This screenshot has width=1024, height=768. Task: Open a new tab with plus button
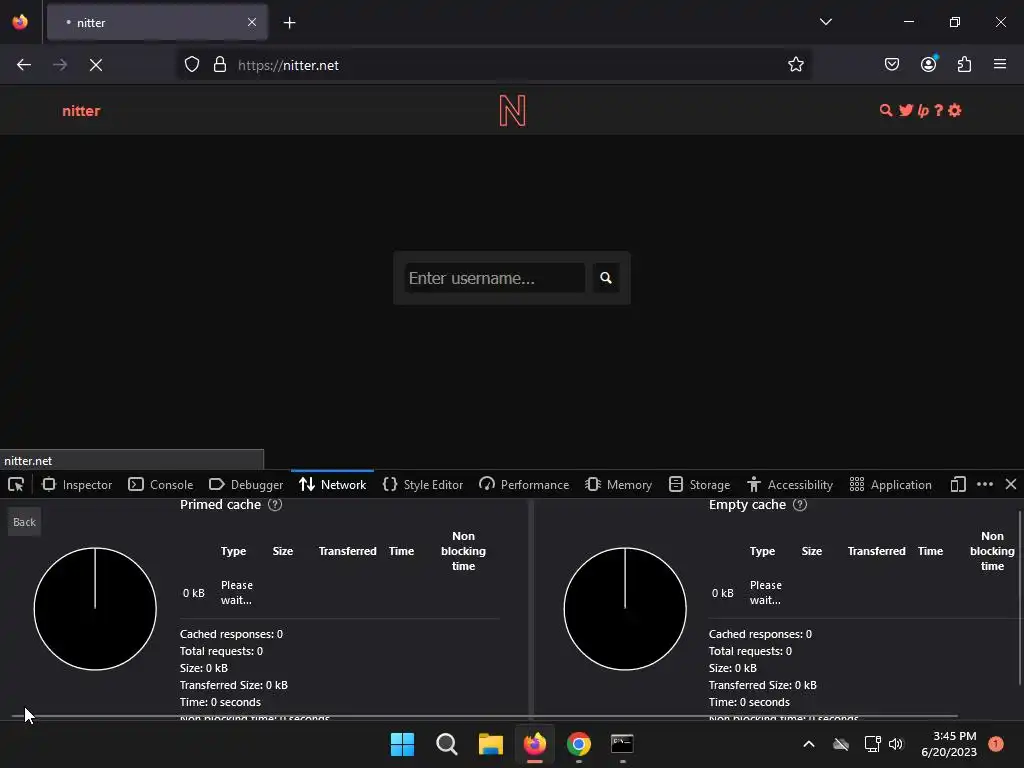289,23
